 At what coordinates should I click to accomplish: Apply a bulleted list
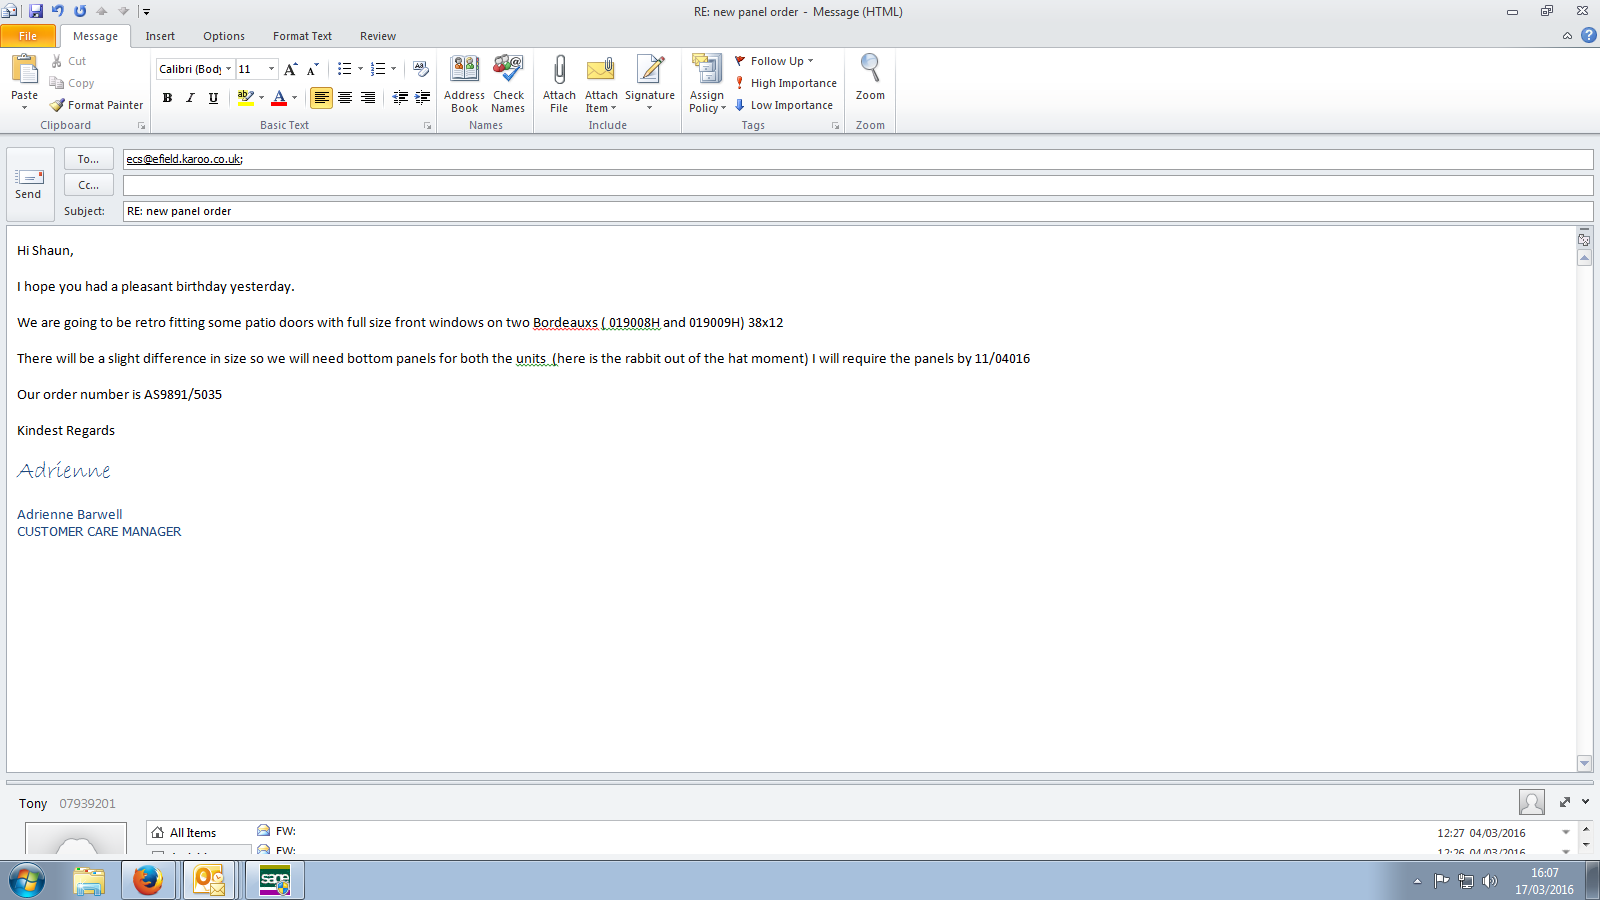344,69
